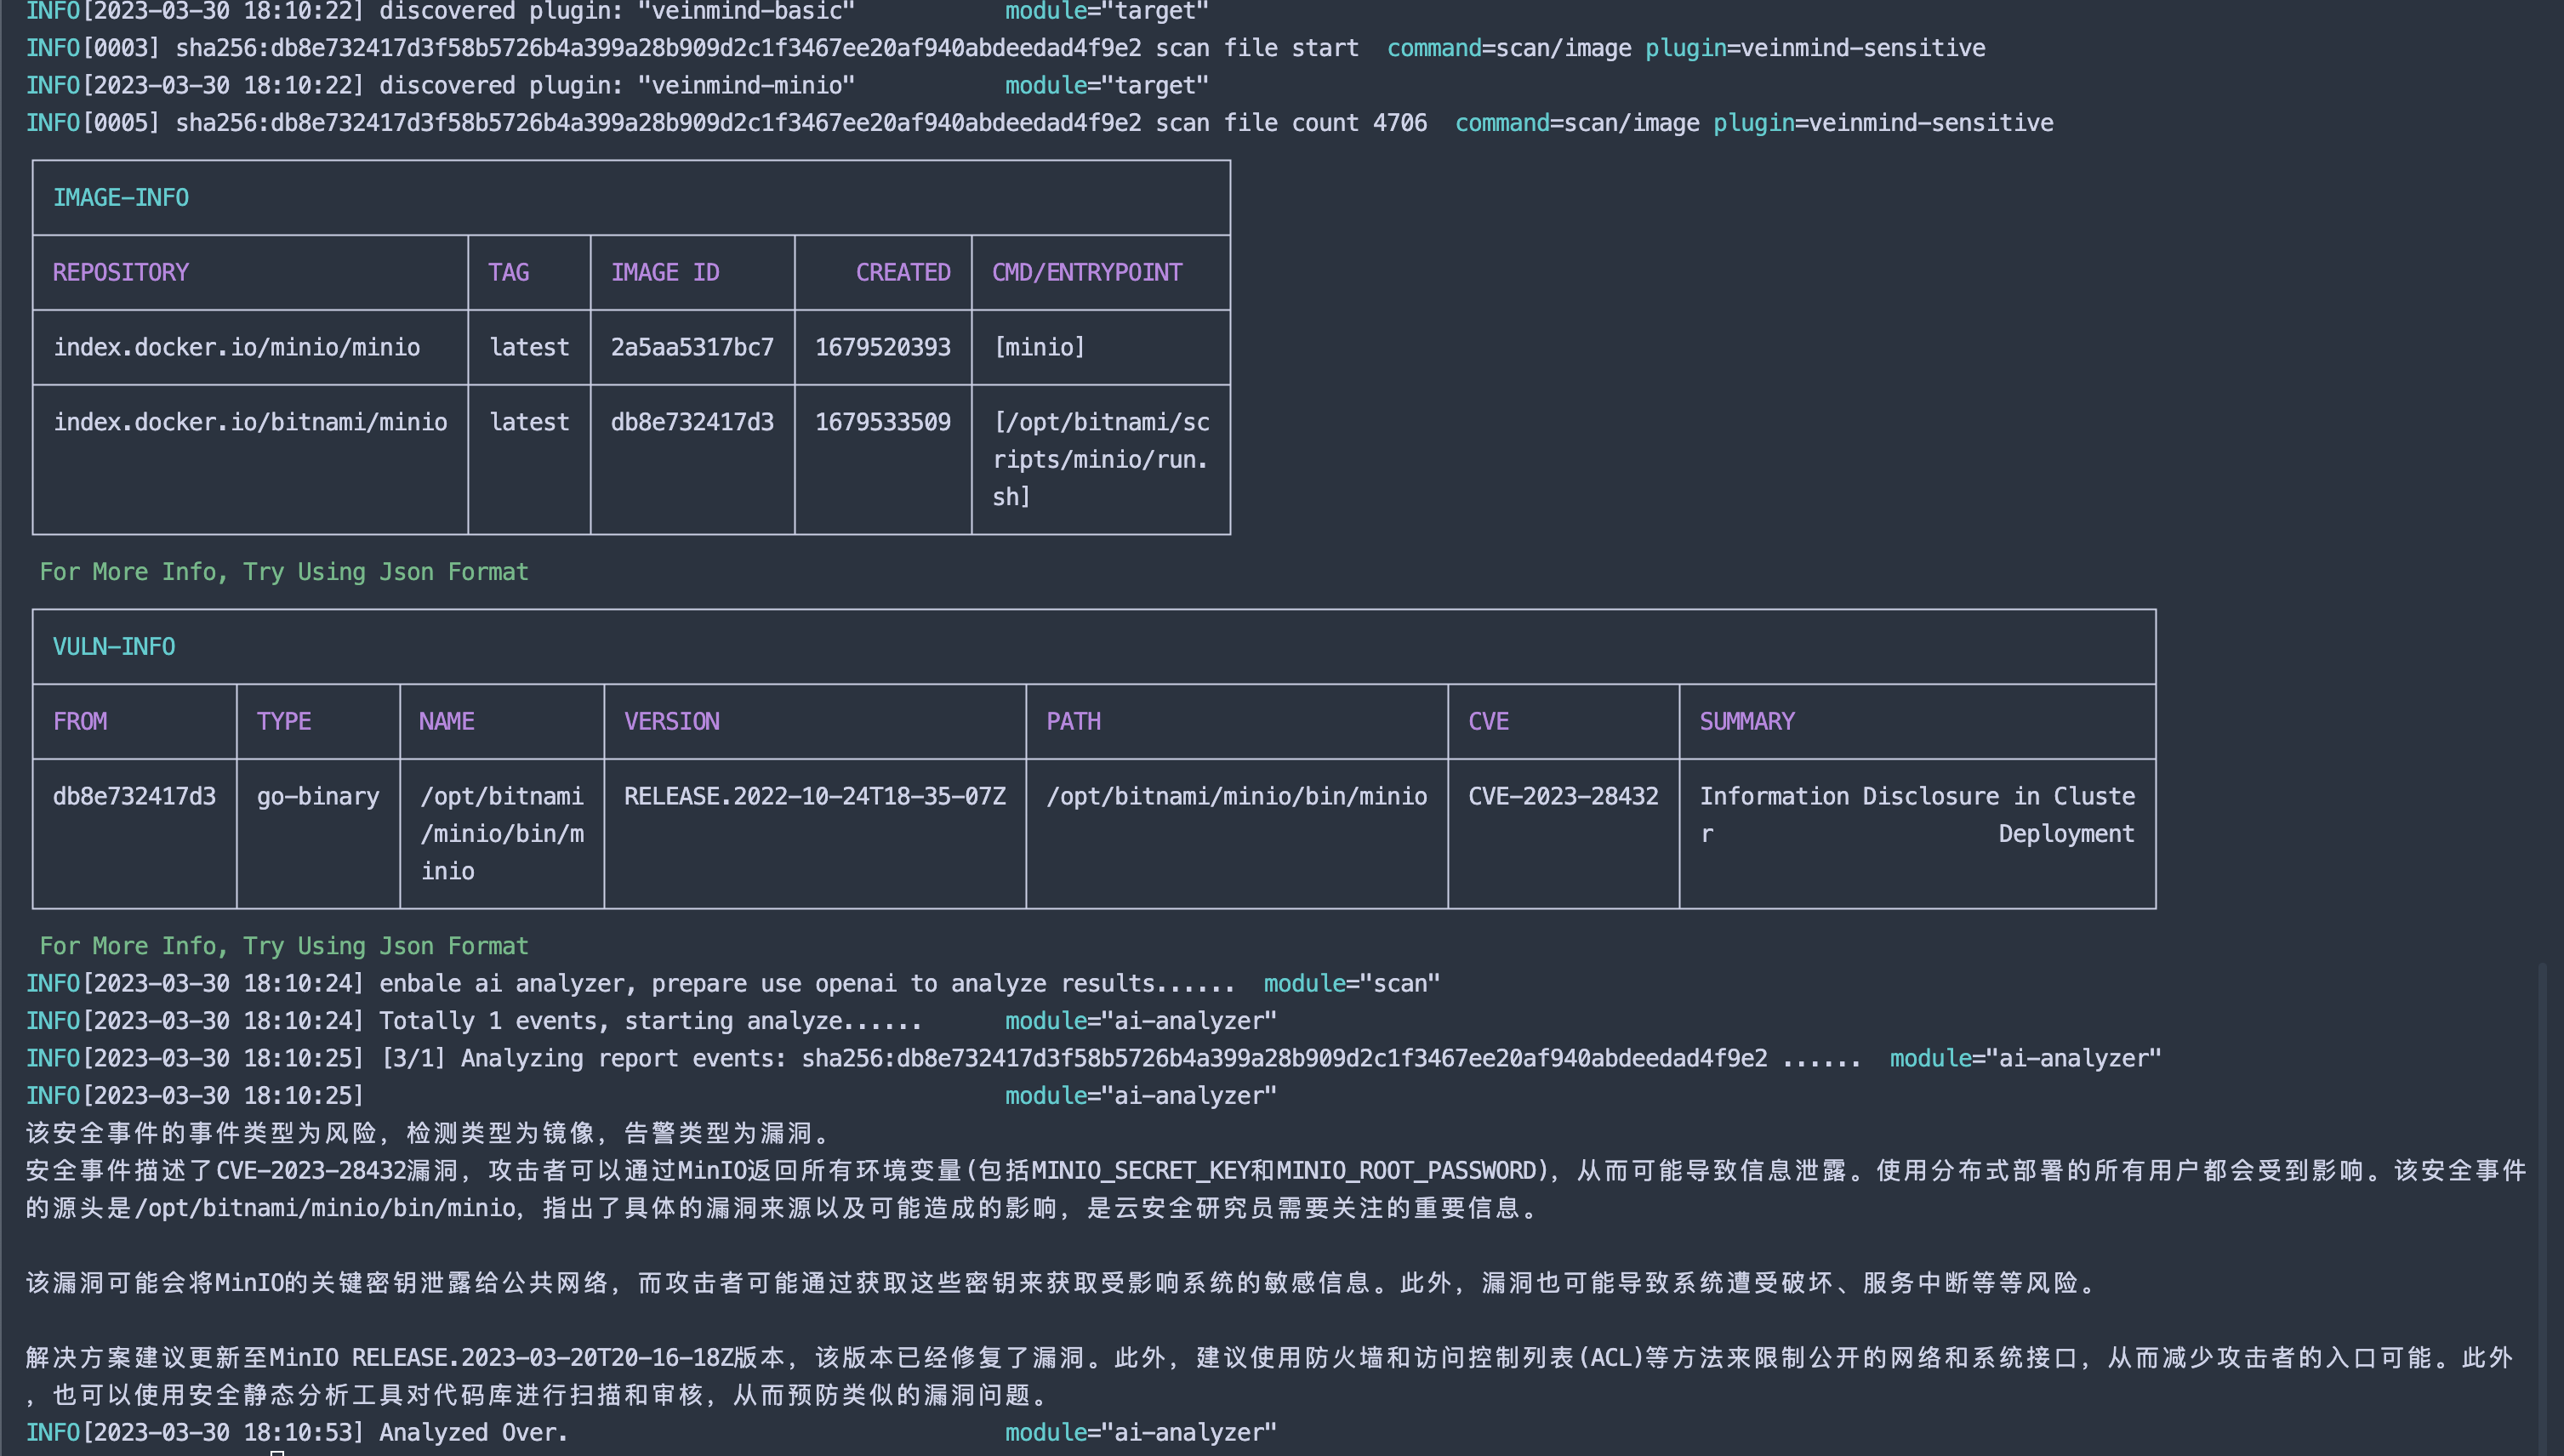
Task: Click the SUMMARY column header
Action: point(1746,722)
